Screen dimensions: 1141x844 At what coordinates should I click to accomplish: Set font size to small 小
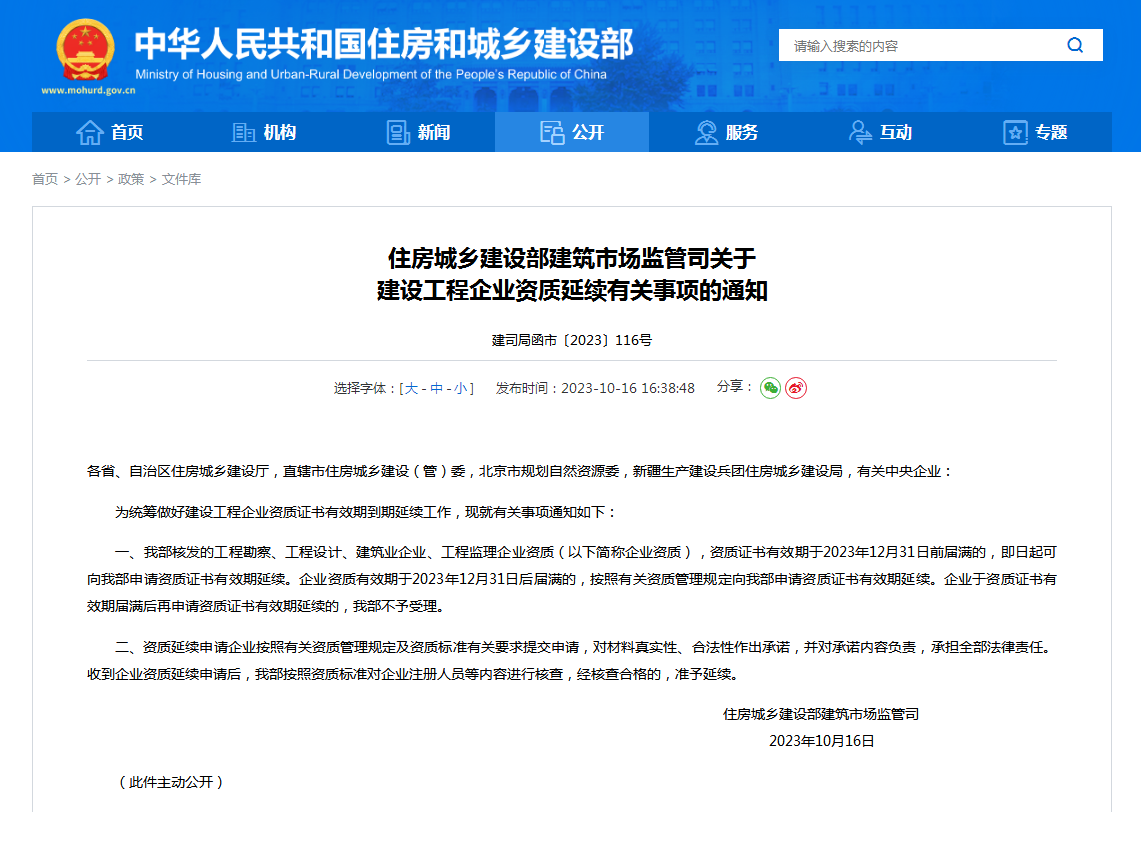(x=461, y=388)
